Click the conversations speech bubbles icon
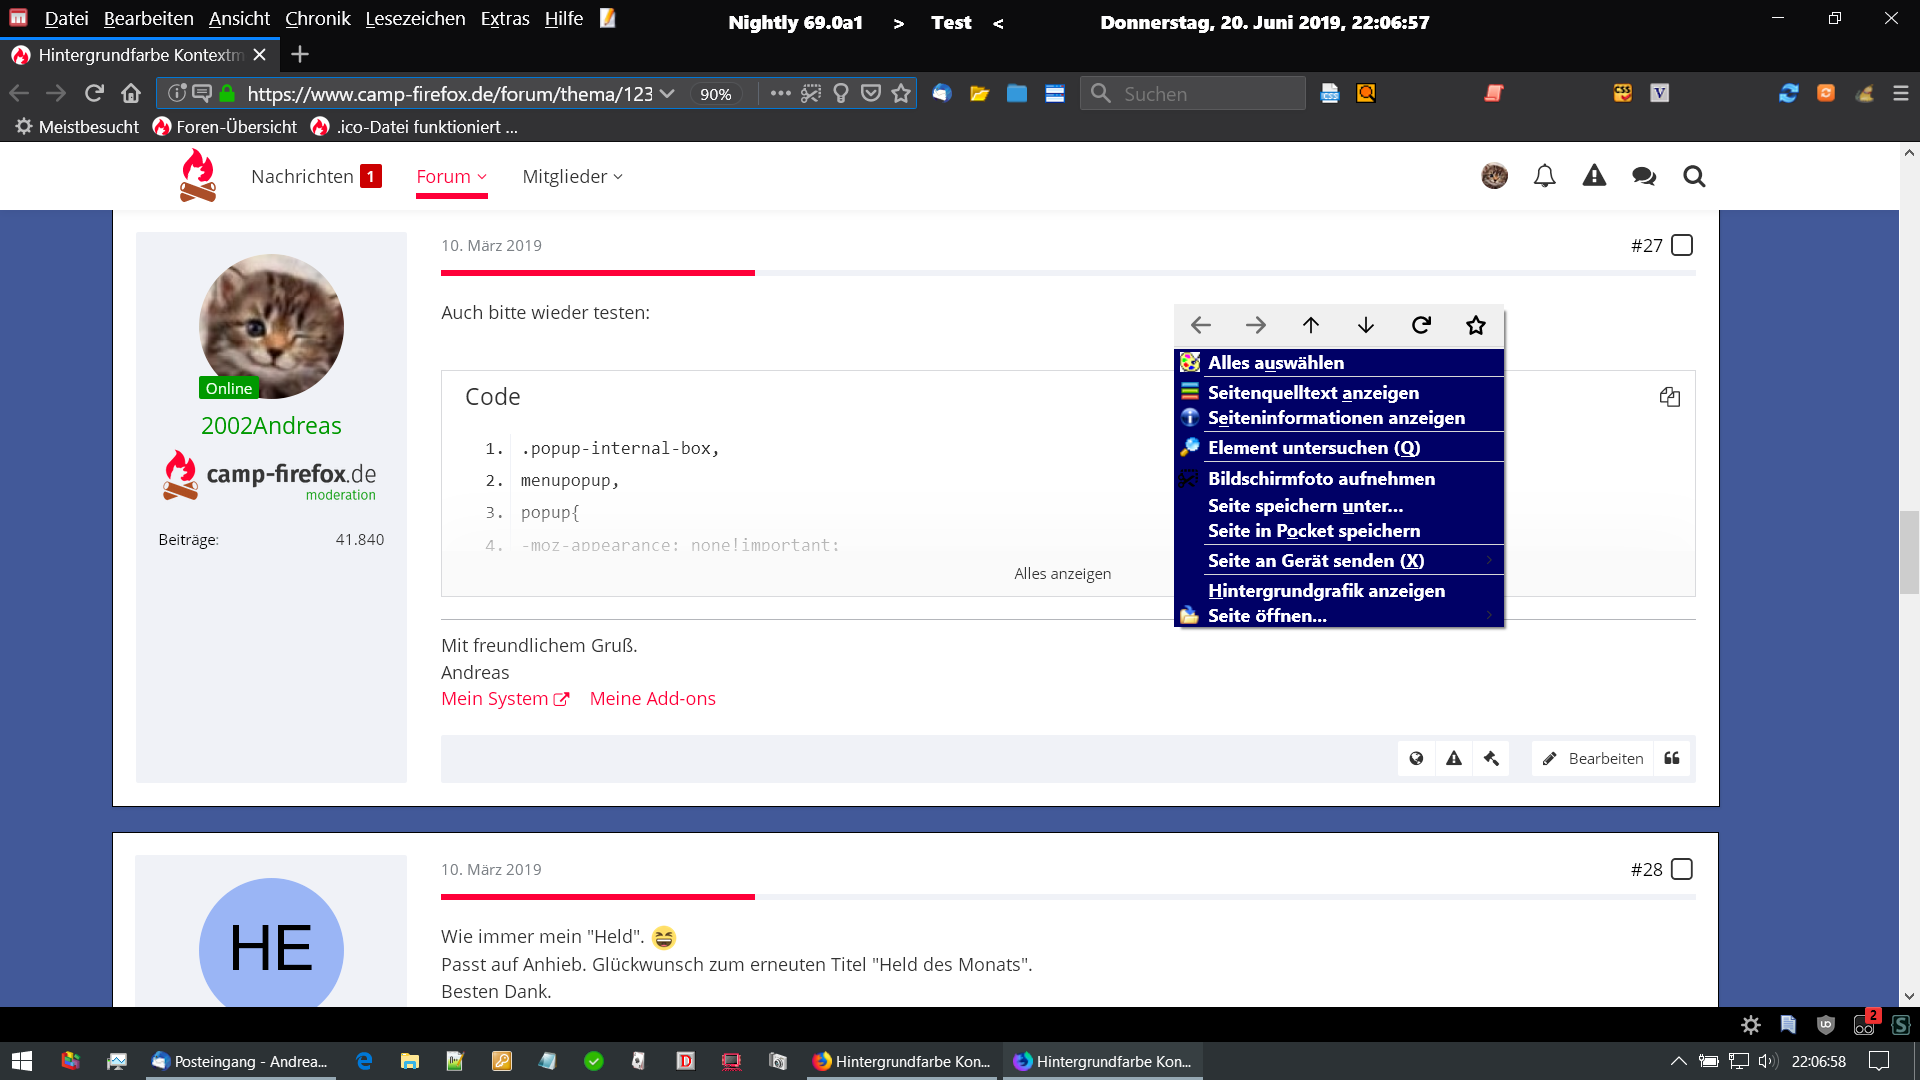The image size is (1920, 1080). coord(1643,176)
